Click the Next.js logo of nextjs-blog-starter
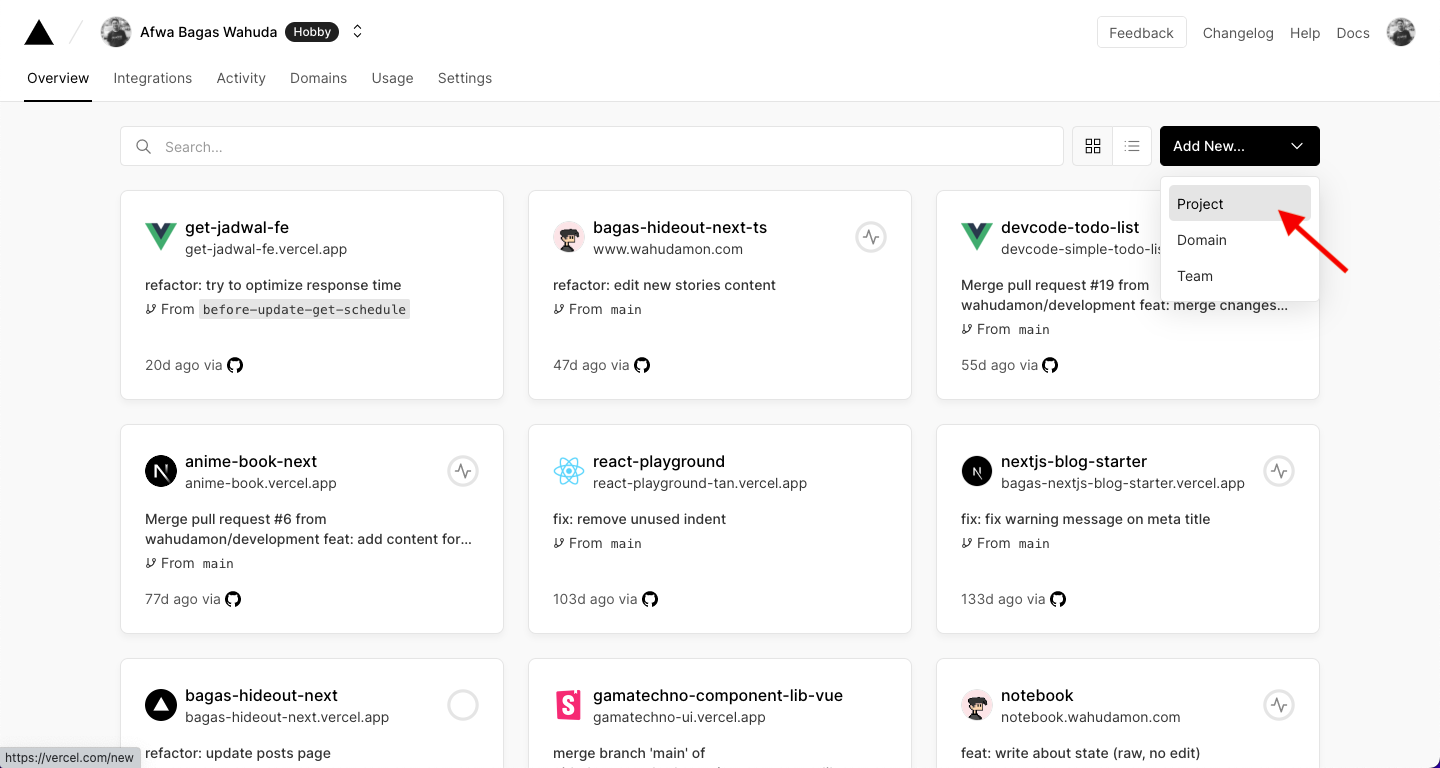The width and height of the screenshot is (1440, 768). coord(977,471)
